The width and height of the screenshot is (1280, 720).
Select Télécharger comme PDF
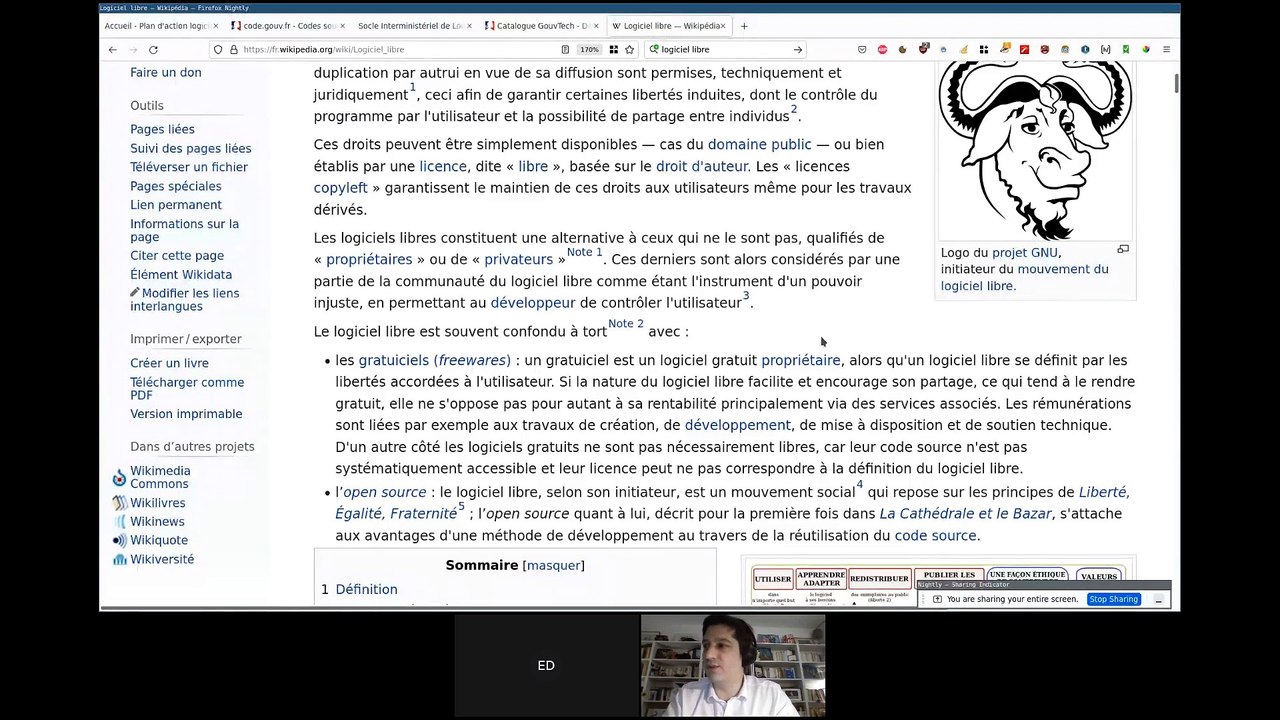click(186, 388)
